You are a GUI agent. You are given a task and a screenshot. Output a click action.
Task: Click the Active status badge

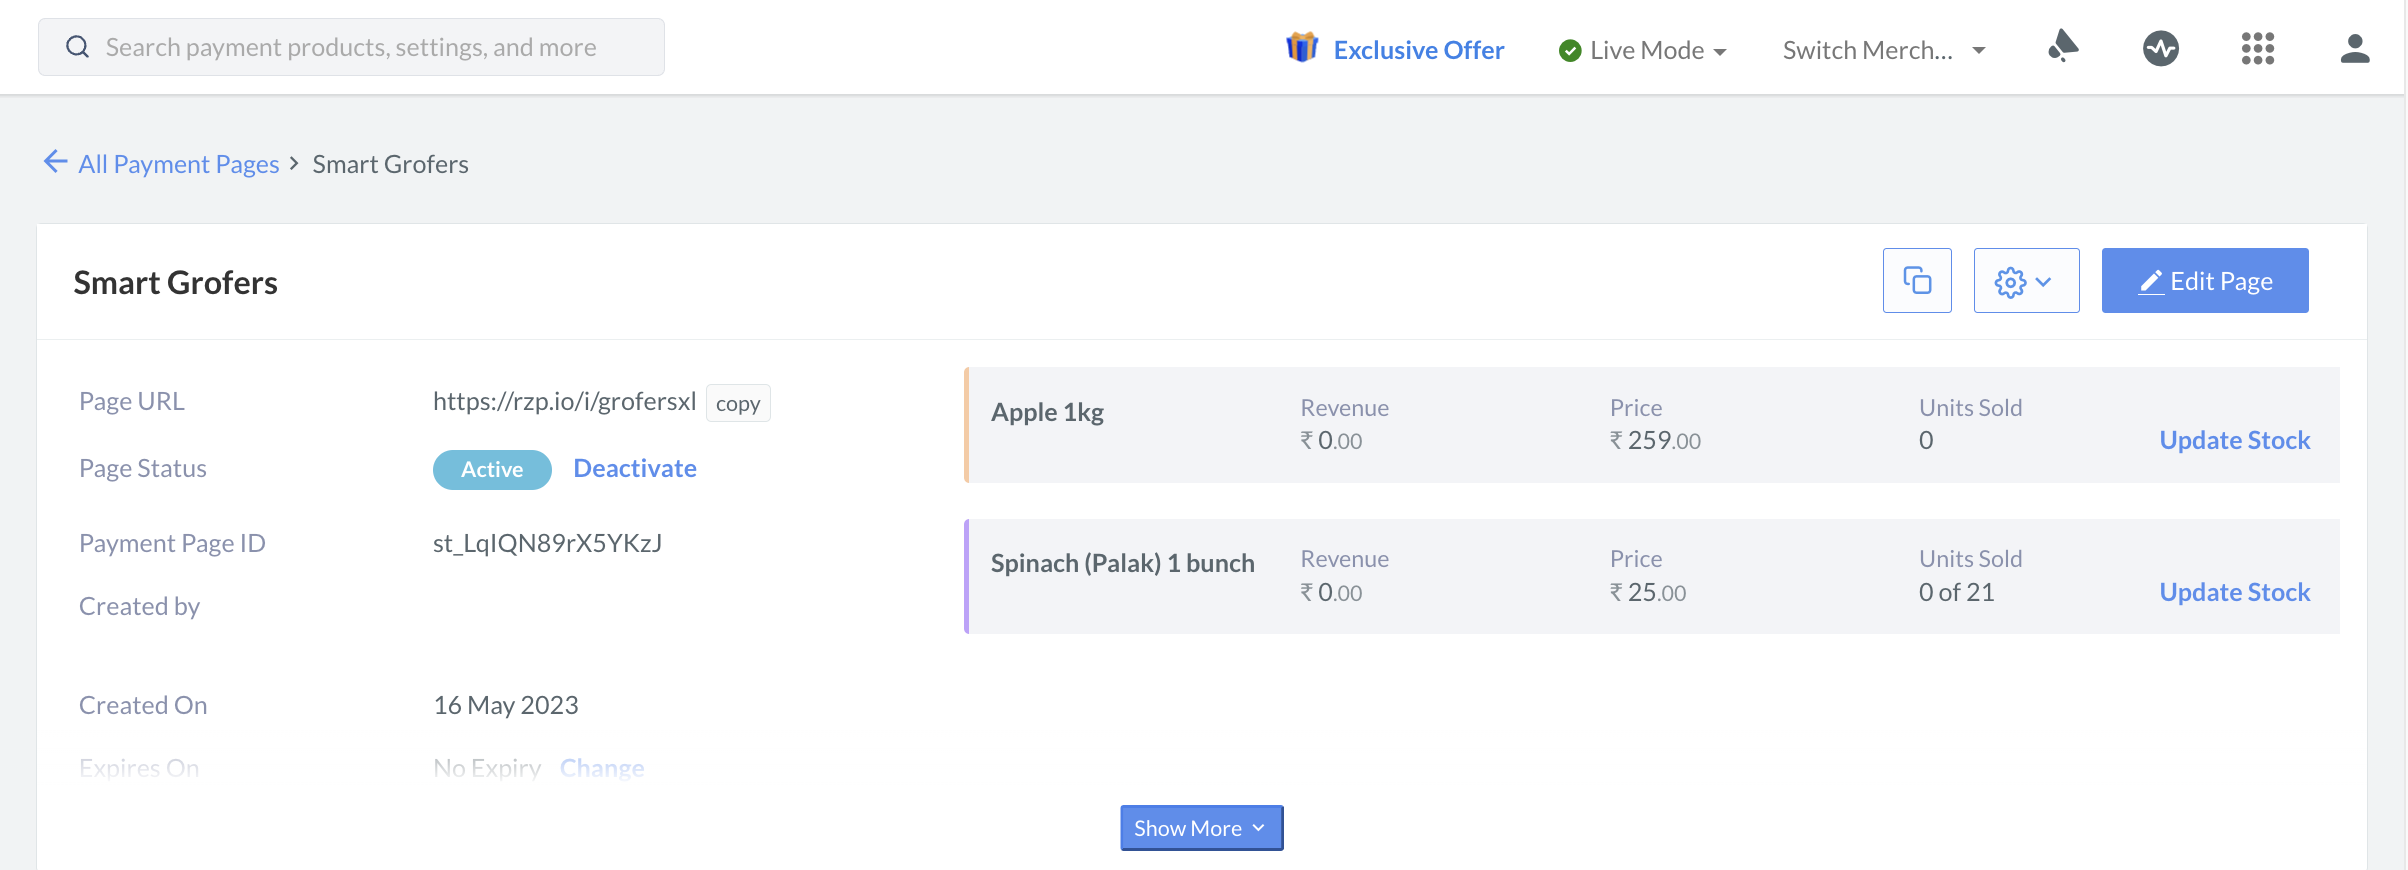[492, 469]
